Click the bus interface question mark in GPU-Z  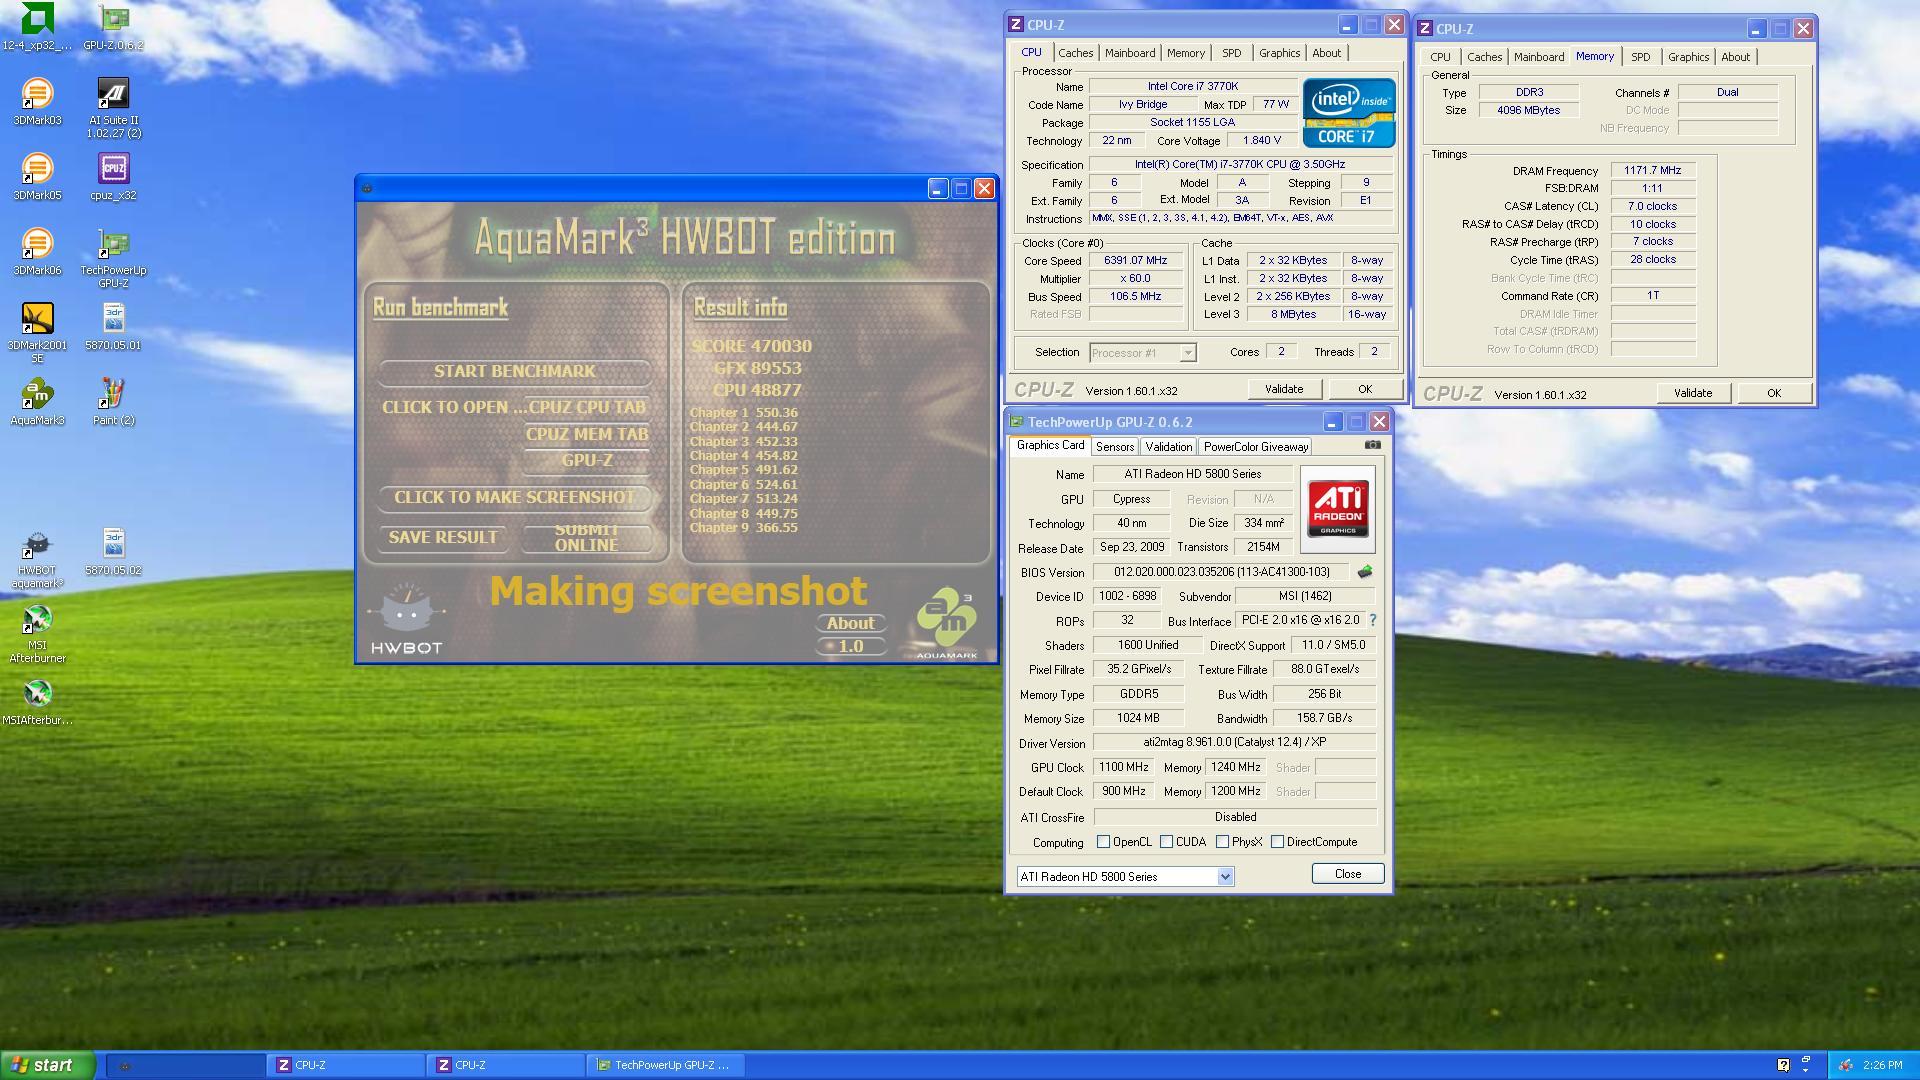tap(1372, 620)
